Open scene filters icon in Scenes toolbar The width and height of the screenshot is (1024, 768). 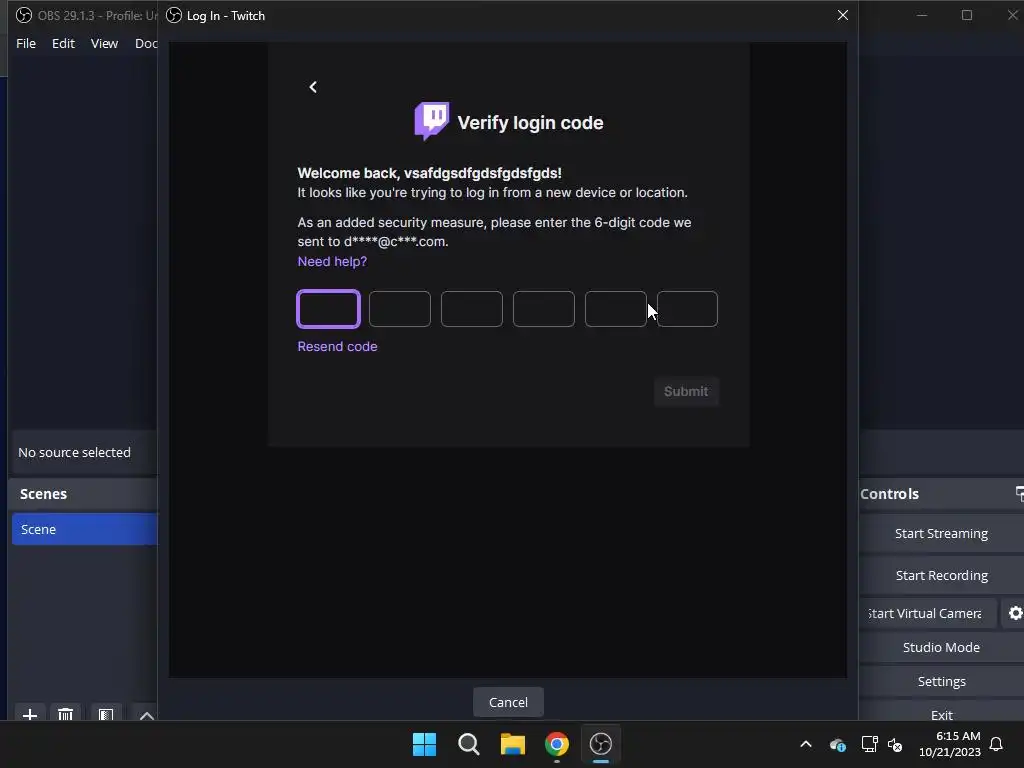[x=106, y=714]
